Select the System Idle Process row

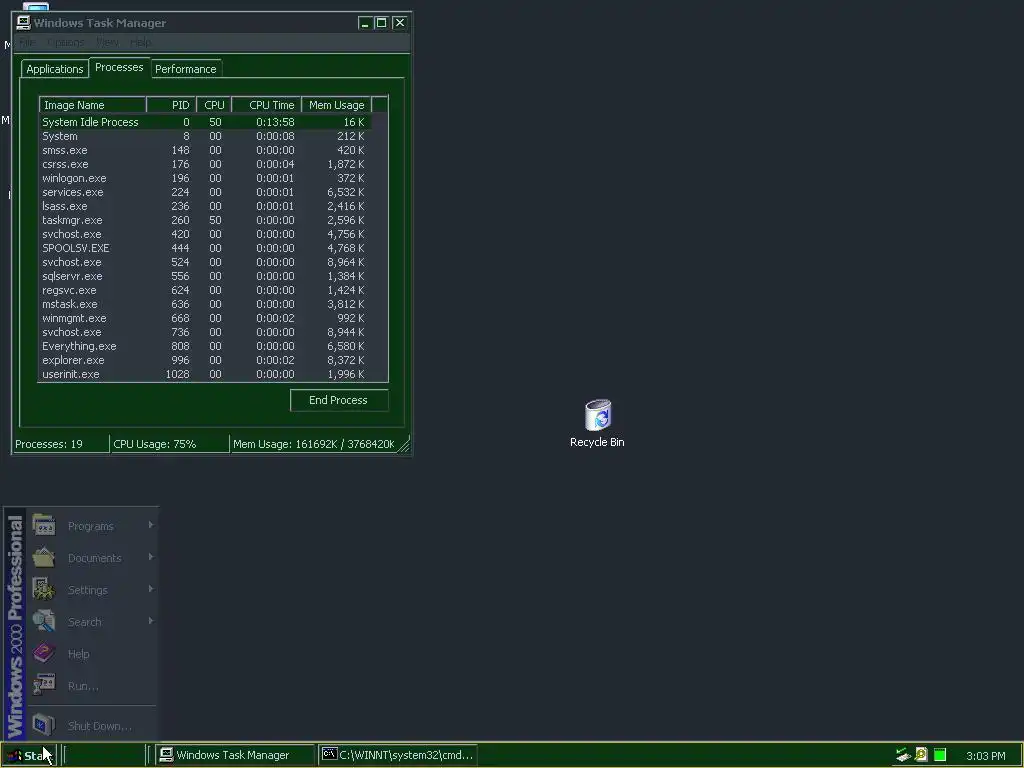point(205,122)
